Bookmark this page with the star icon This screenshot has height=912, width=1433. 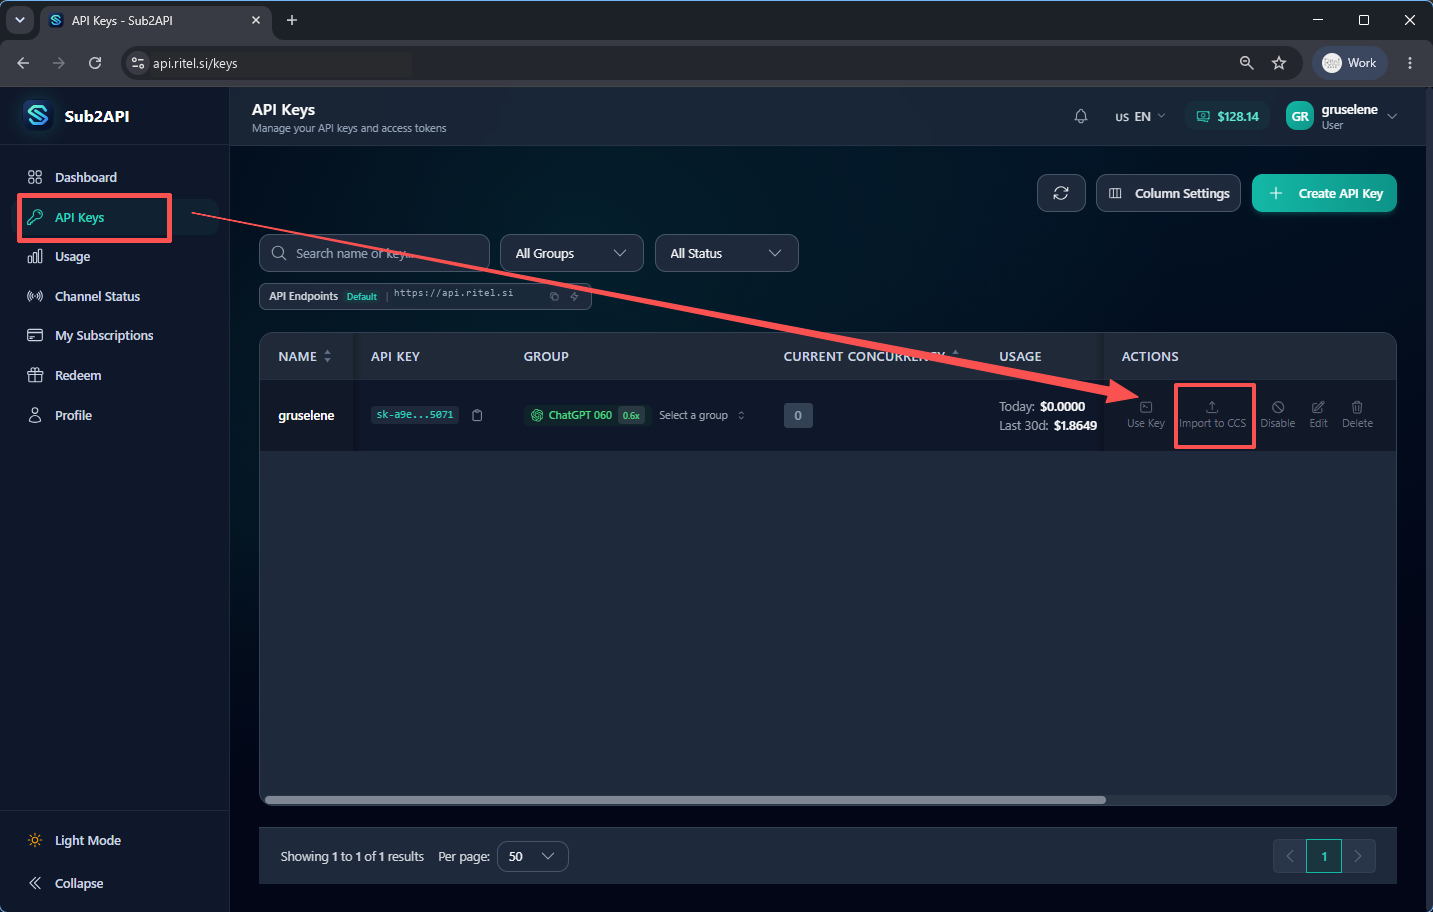(x=1279, y=63)
